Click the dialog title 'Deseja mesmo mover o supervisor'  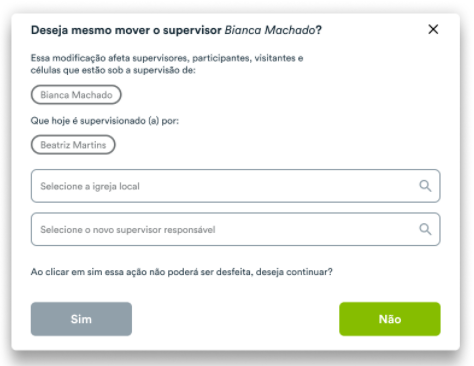point(126,30)
